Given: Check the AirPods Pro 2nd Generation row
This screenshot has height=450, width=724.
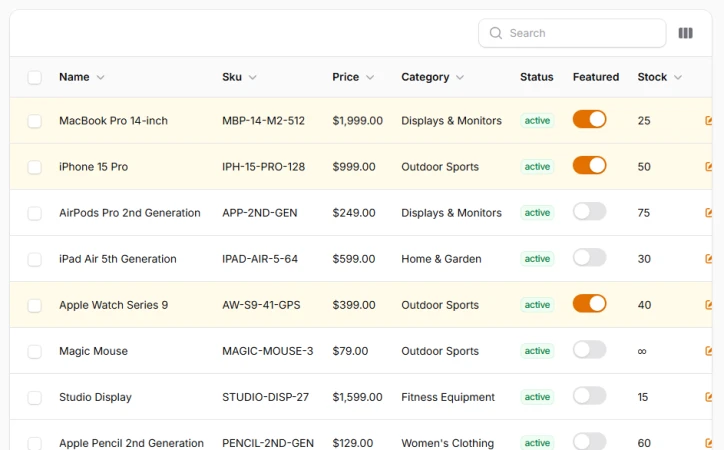Looking at the screenshot, I should (x=35, y=213).
